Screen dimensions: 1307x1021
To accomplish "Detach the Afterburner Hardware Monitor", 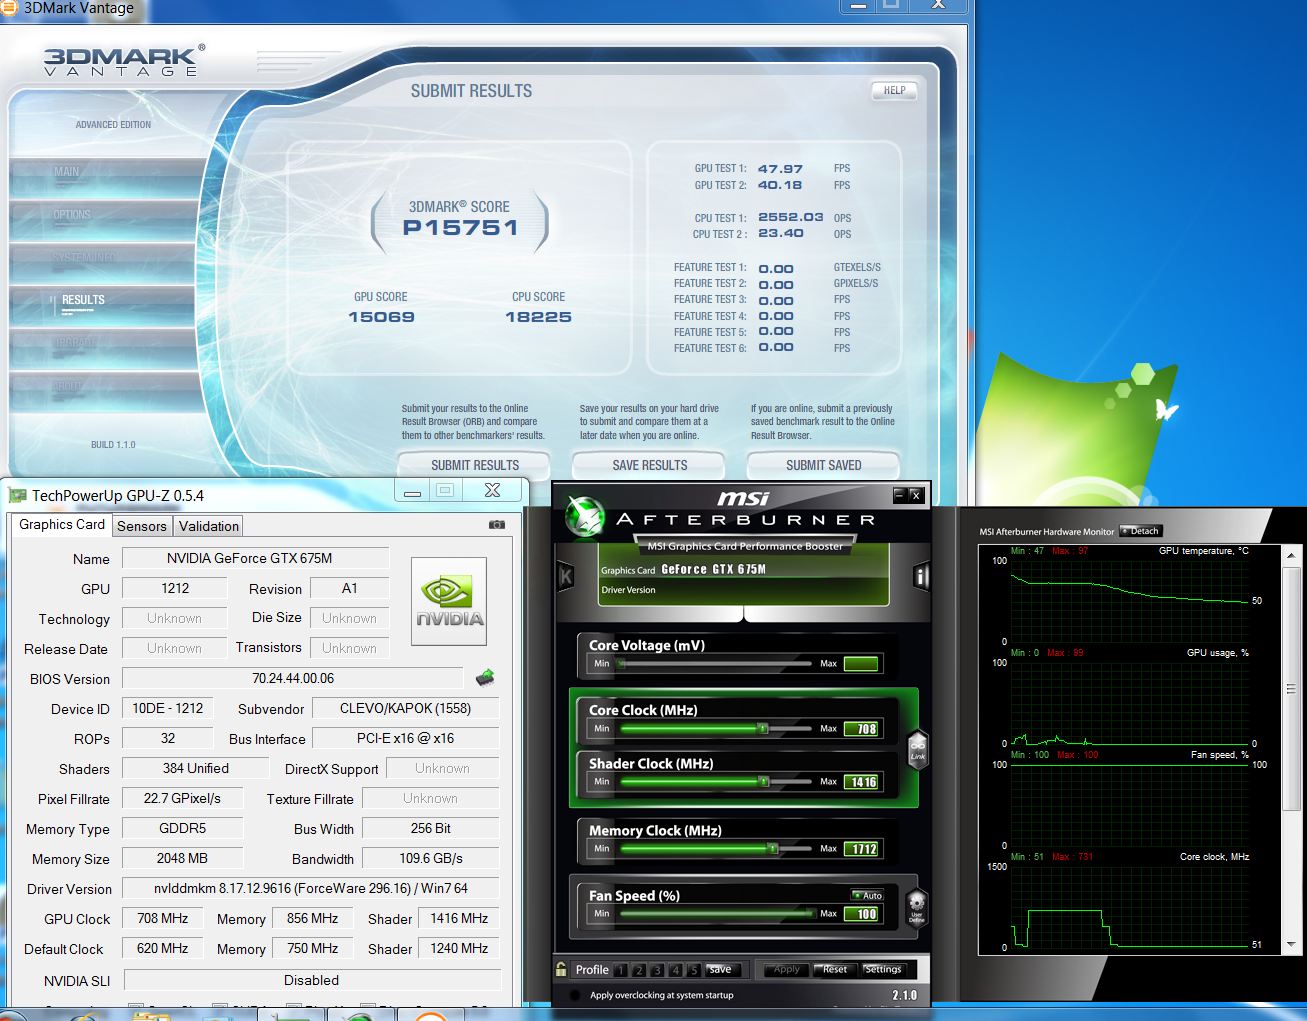I will 1141,531.
